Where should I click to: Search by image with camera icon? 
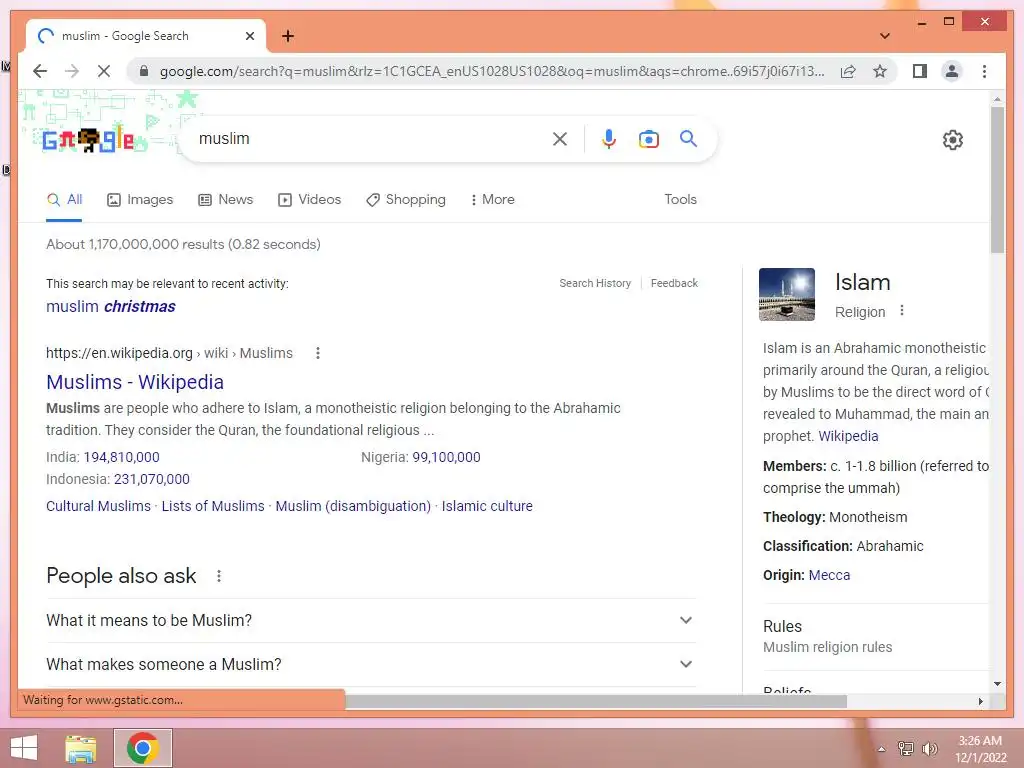[648, 139]
